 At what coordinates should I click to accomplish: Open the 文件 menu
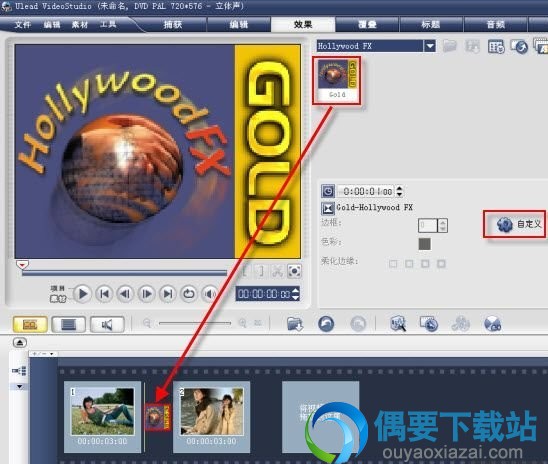point(23,24)
